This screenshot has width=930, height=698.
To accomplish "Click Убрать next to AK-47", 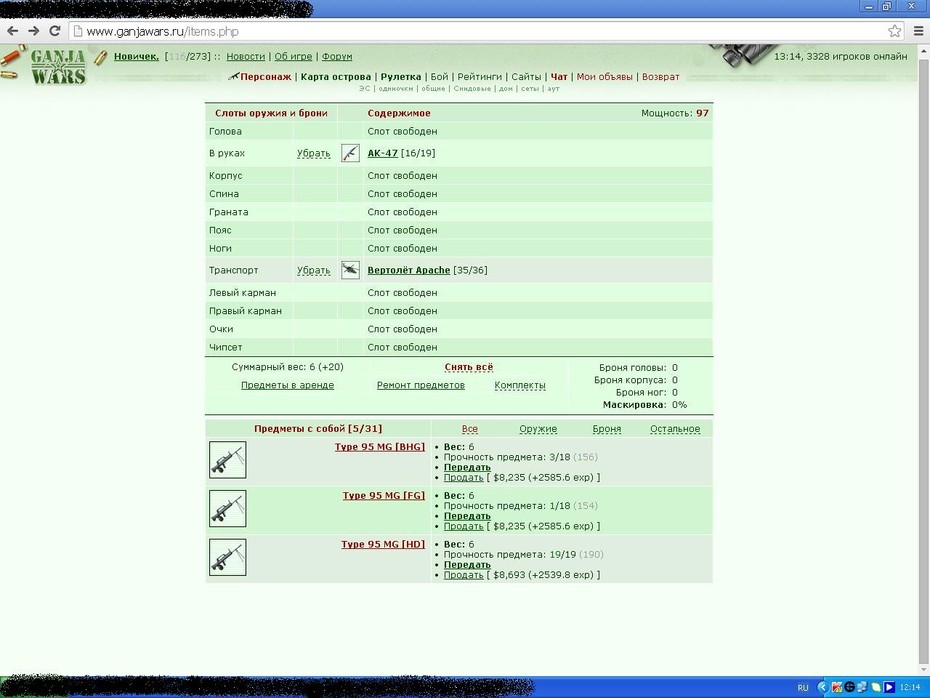I will pyautogui.click(x=313, y=154).
